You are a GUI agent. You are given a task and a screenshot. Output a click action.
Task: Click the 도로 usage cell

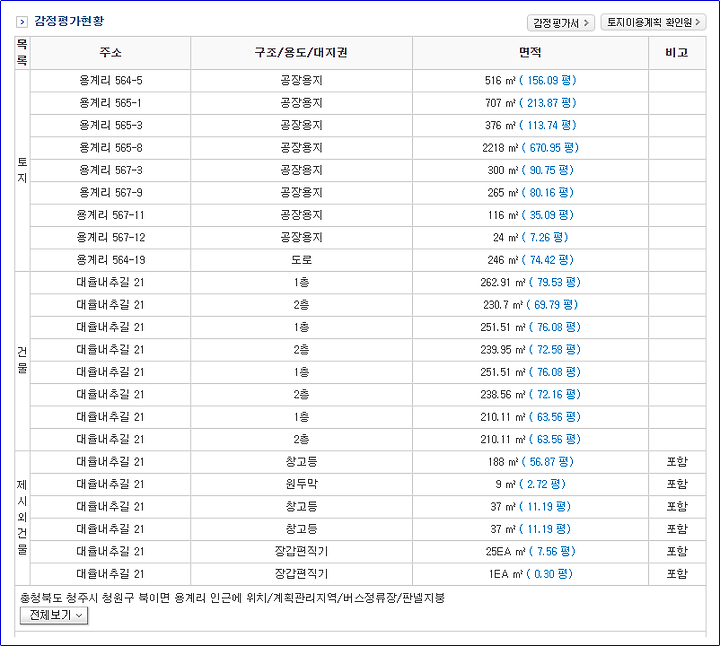pyautogui.click(x=301, y=260)
